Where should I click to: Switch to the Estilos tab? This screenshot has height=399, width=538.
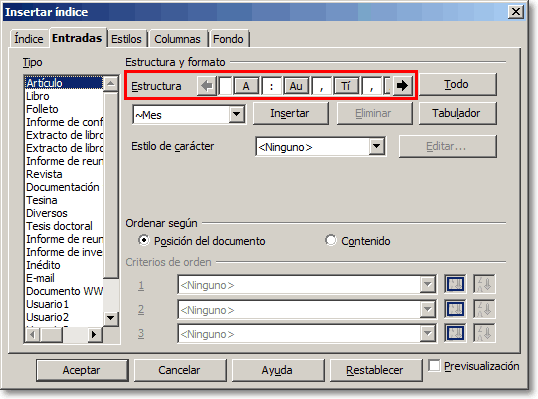(126, 39)
